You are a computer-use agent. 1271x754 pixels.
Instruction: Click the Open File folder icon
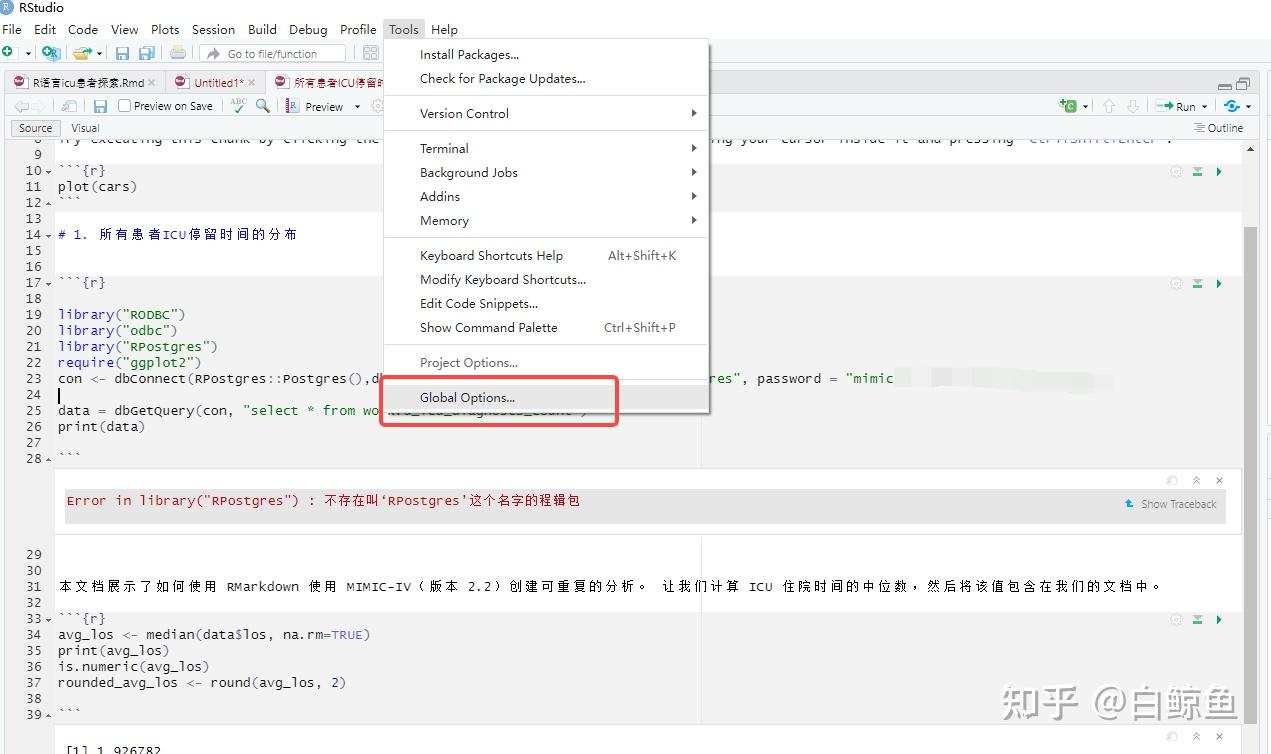point(82,53)
